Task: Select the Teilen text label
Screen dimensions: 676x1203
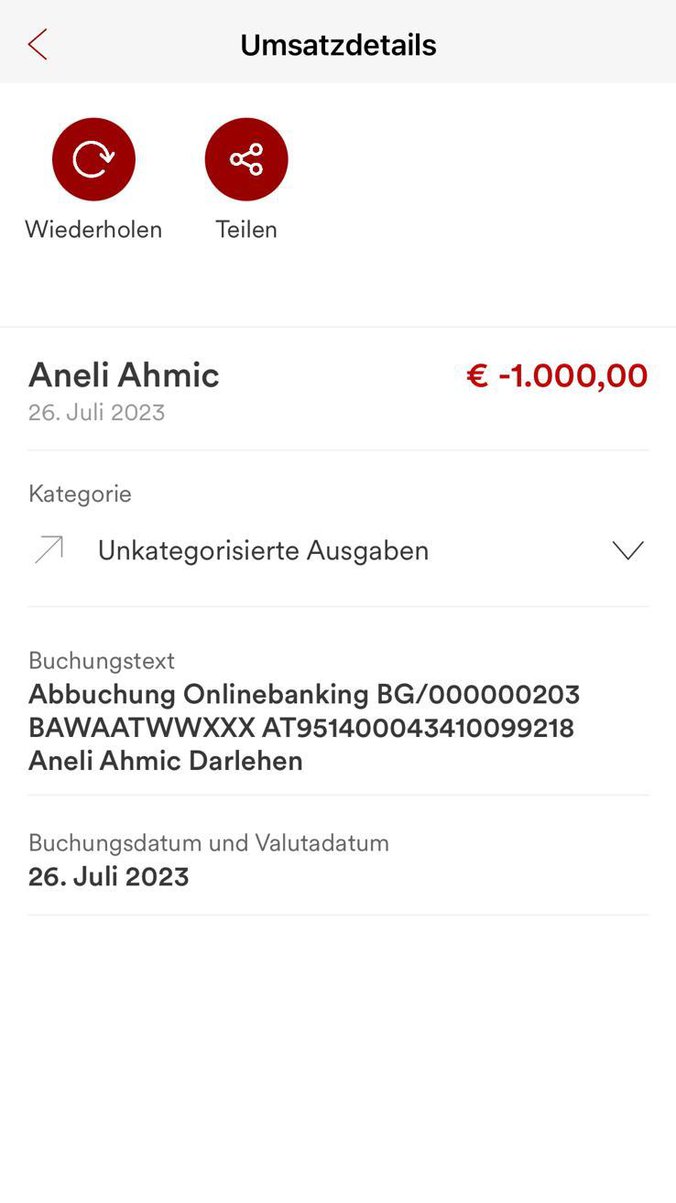Action: 246,229
